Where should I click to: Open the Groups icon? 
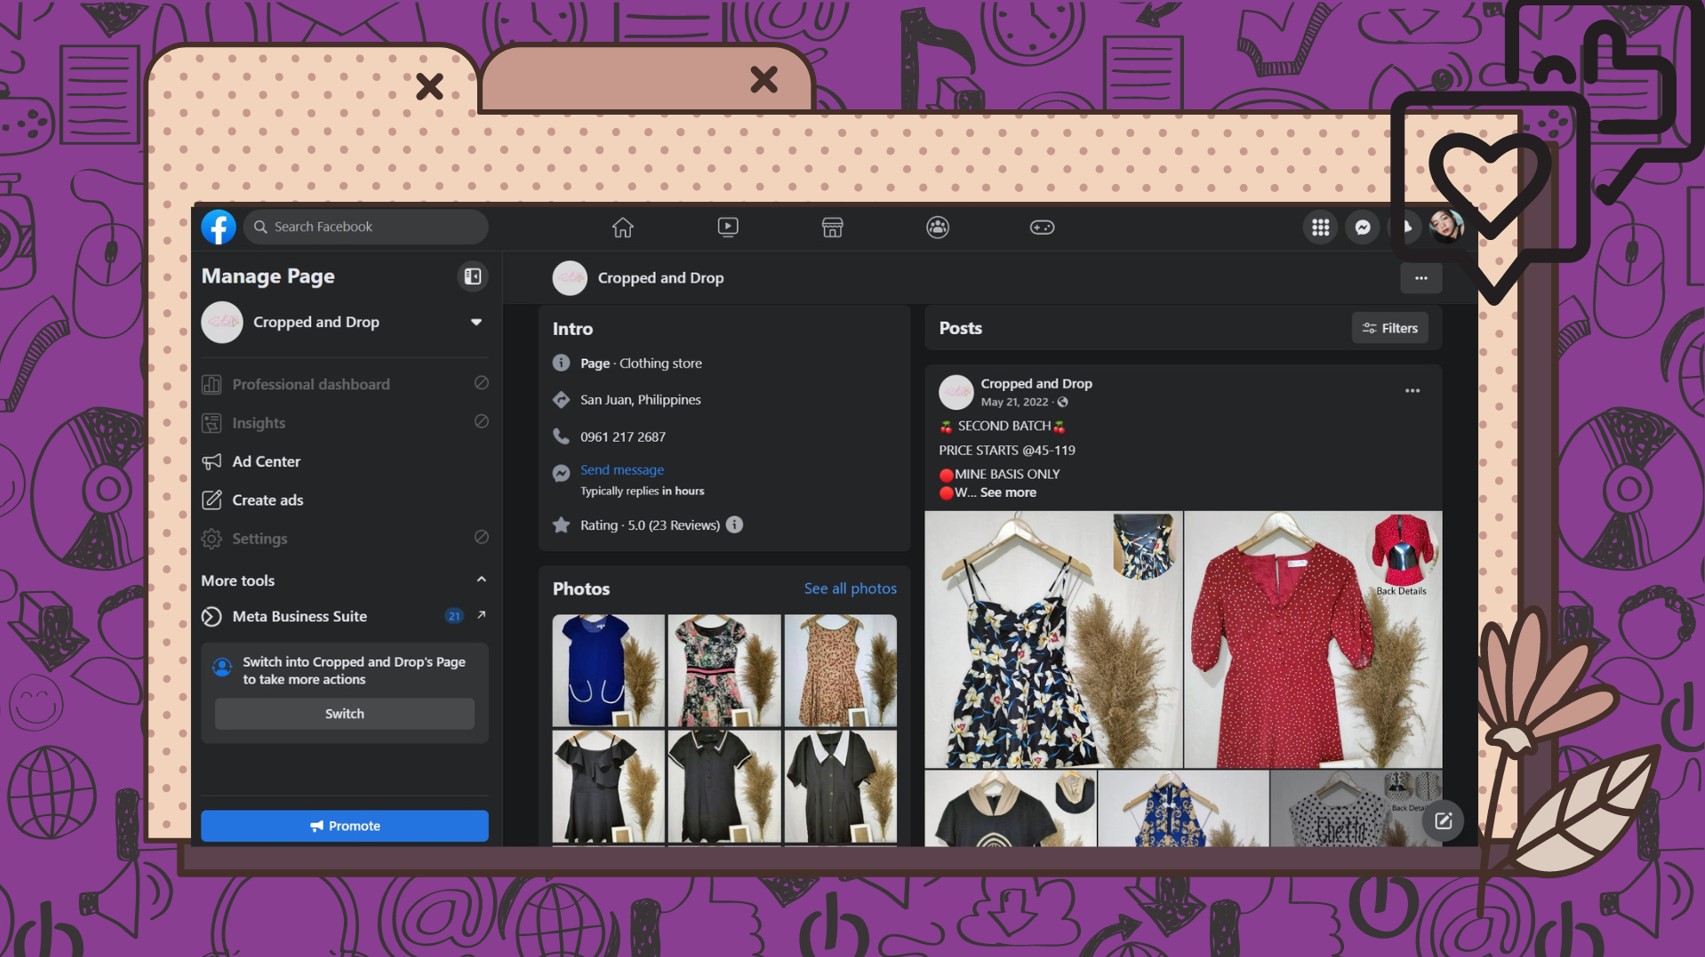937,227
